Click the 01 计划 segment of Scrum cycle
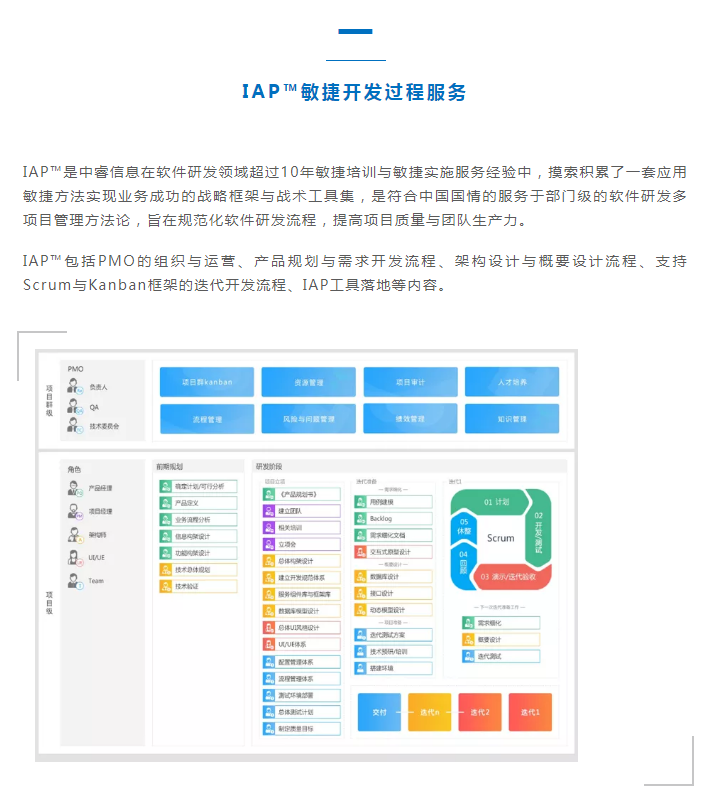Viewport: 710px width, 803px height. coord(497,501)
